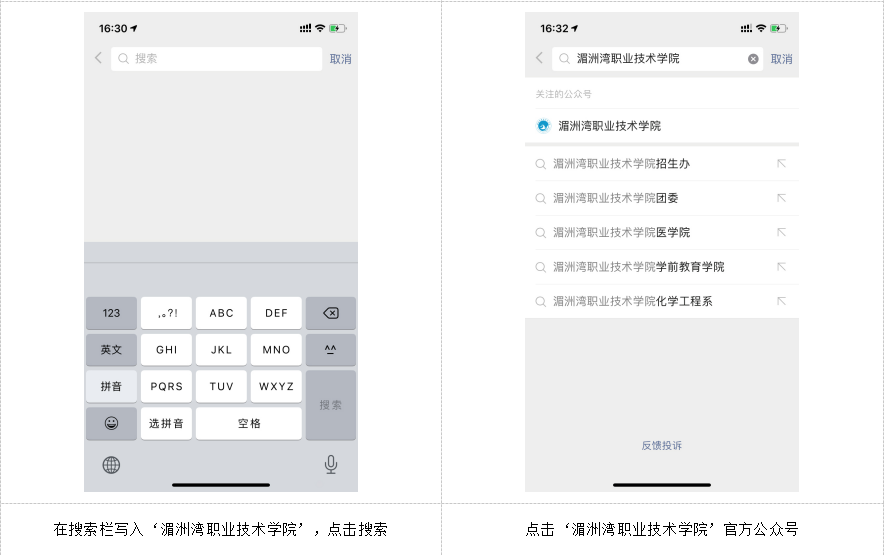Tap the PQRS key
Screen dimensions: 886x555
click(167, 386)
